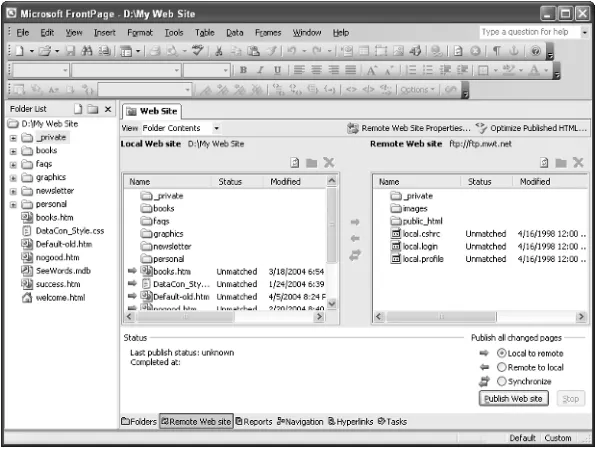This screenshot has height=450, width=598.
Task: Click the Show All paragraph marks icon
Action: pyautogui.click(x=497, y=51)
